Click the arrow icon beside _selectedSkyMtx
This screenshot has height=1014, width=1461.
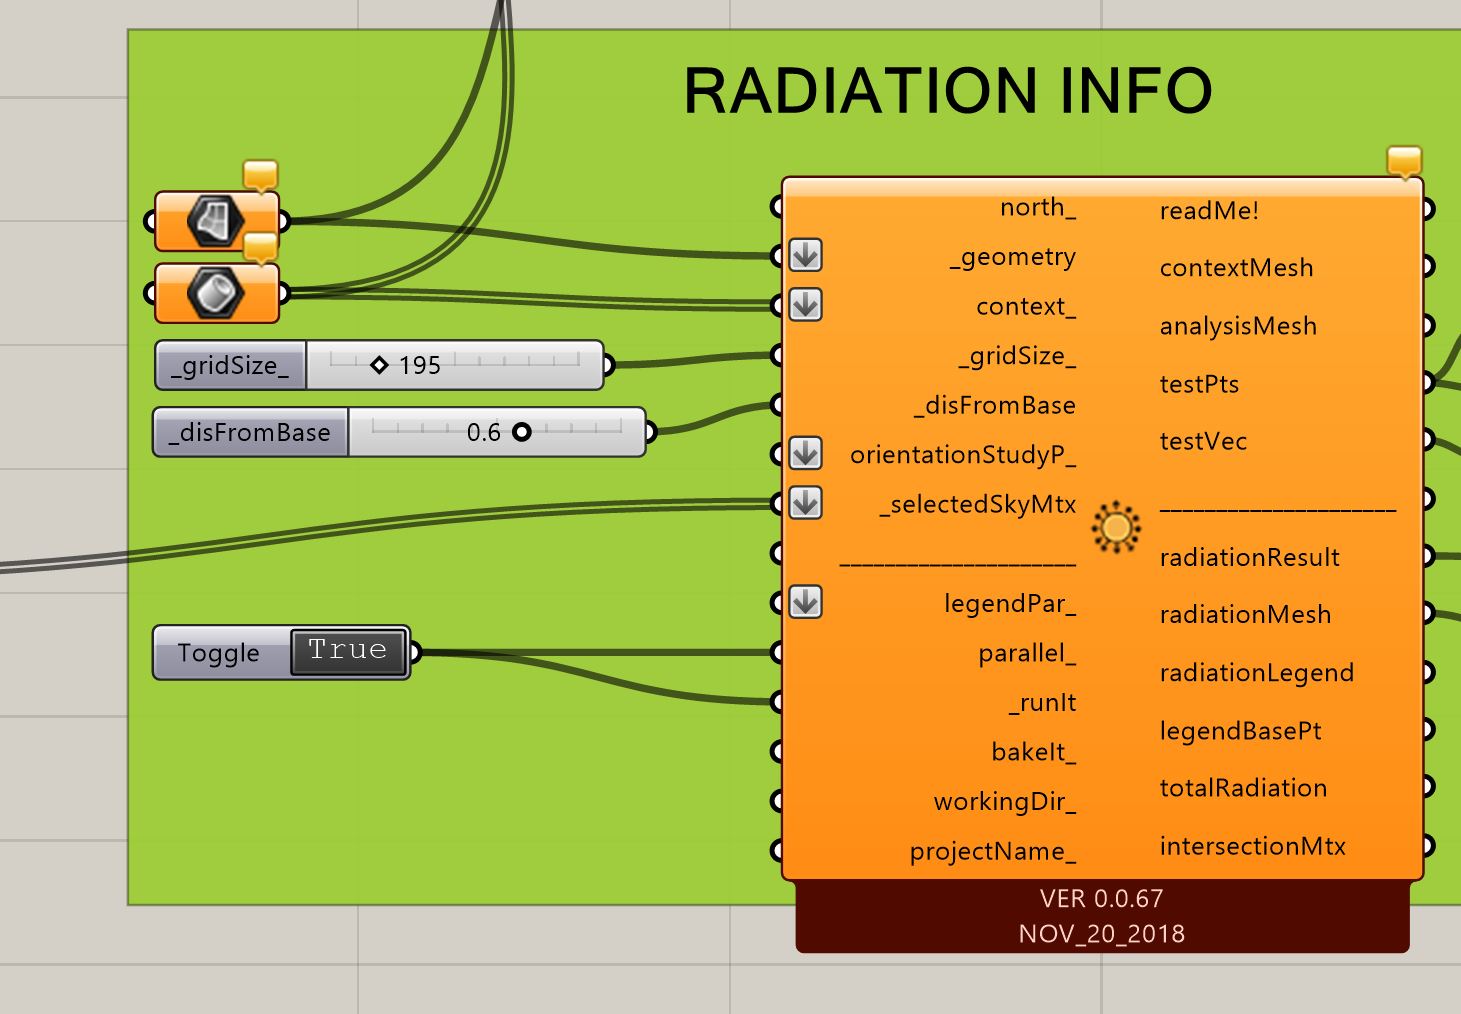[805, 503]
